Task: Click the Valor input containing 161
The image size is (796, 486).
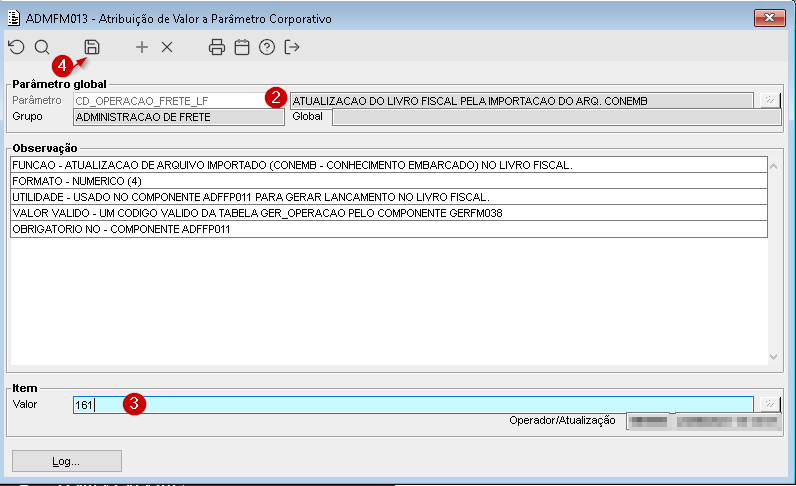Action: pyautogui.click(x=413, y=405)
